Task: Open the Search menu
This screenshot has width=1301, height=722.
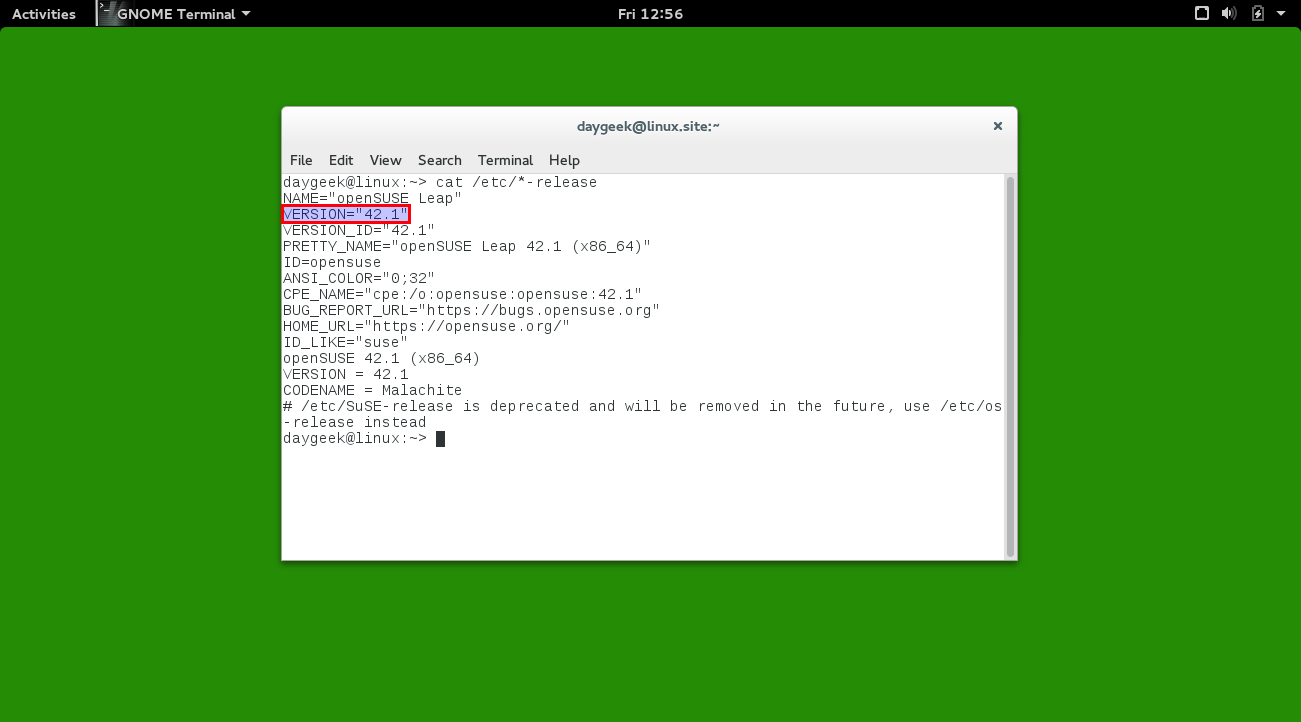Action: pos(439,160)
